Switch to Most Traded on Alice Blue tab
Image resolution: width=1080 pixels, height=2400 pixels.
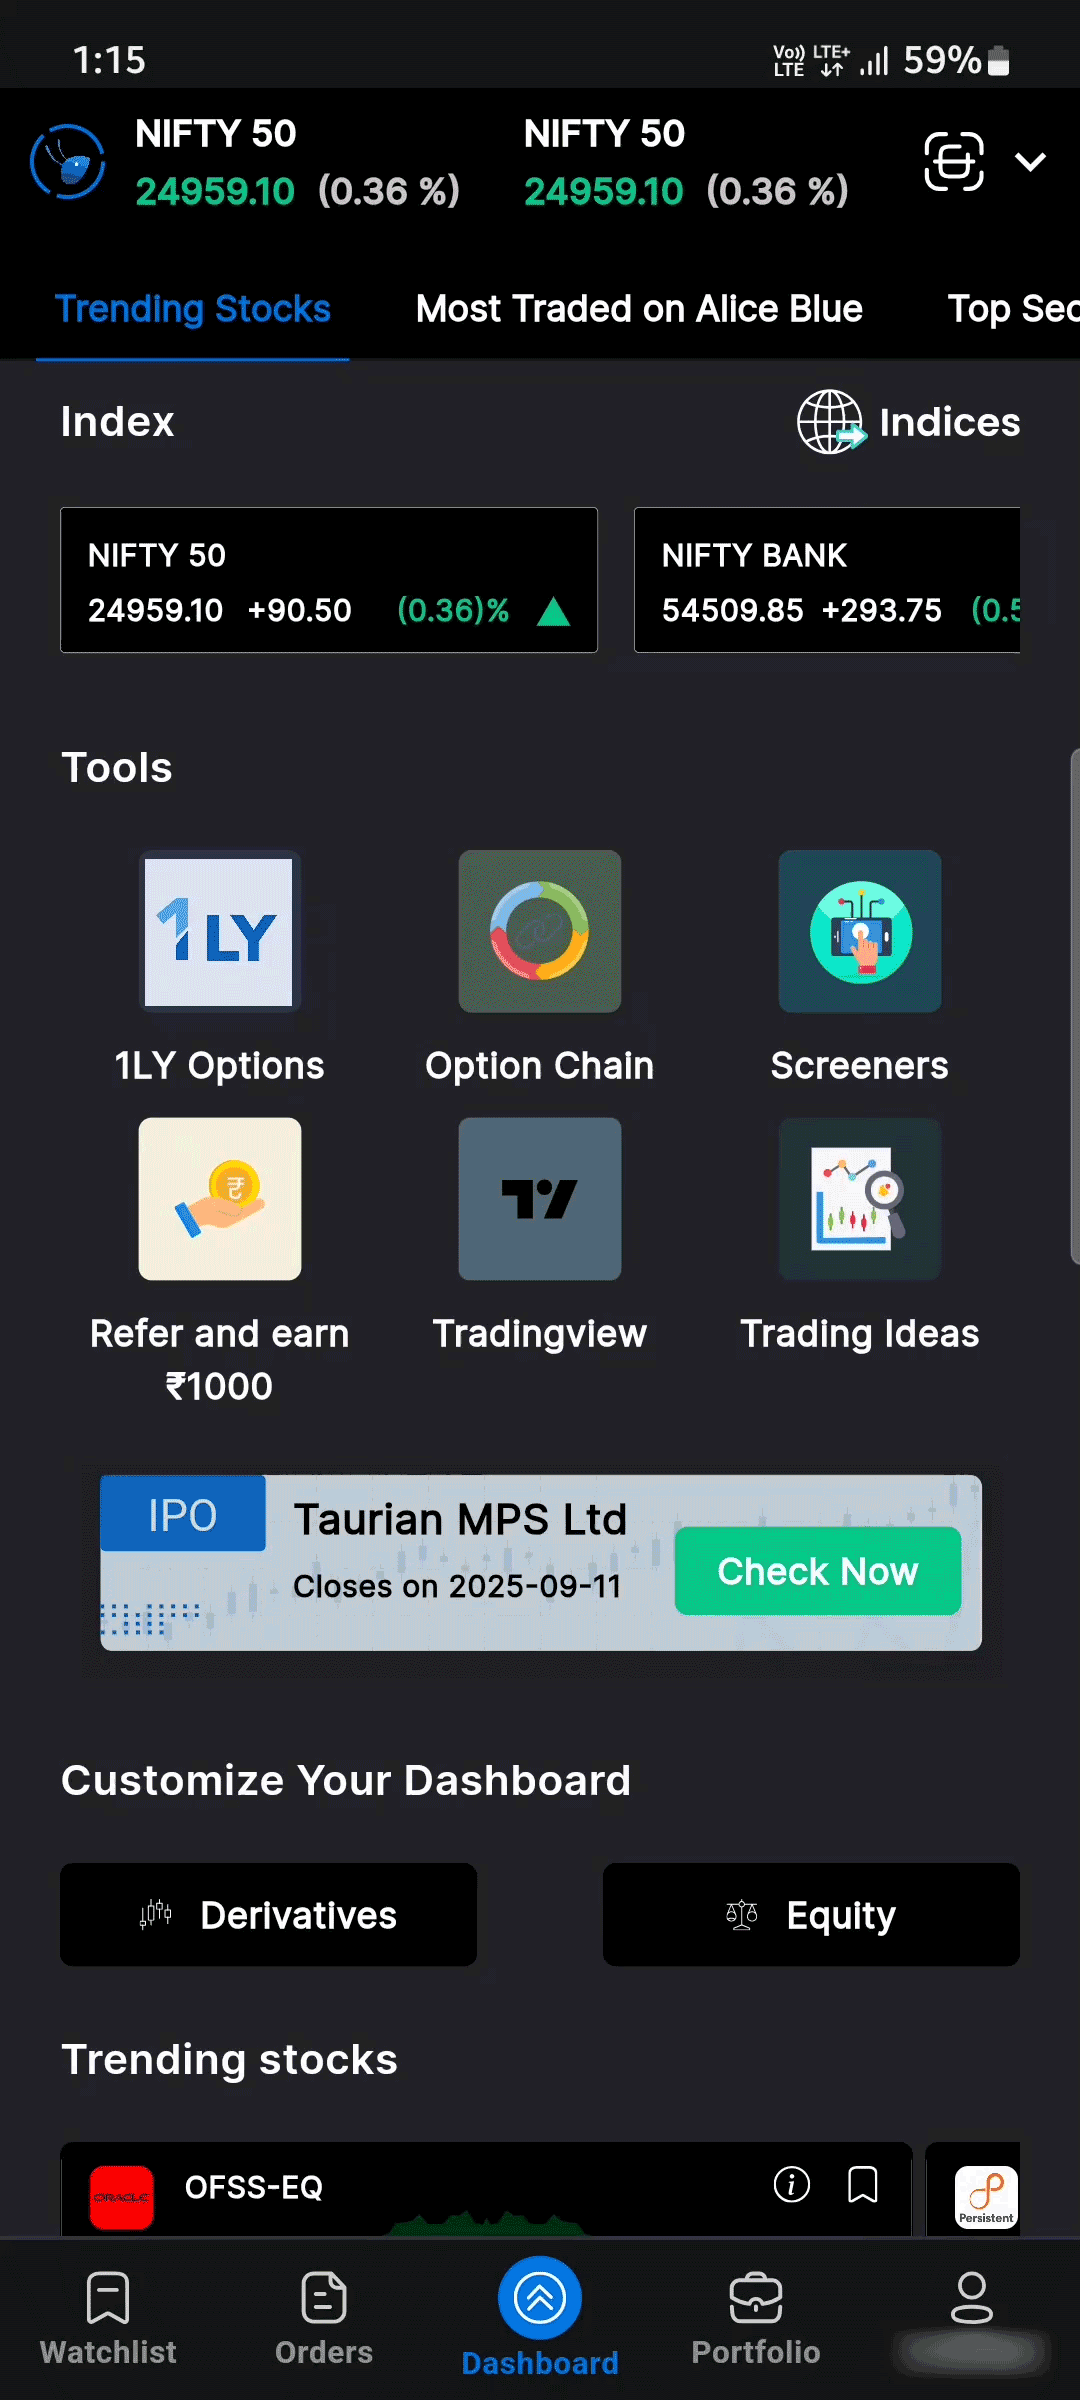pos(639,309)
